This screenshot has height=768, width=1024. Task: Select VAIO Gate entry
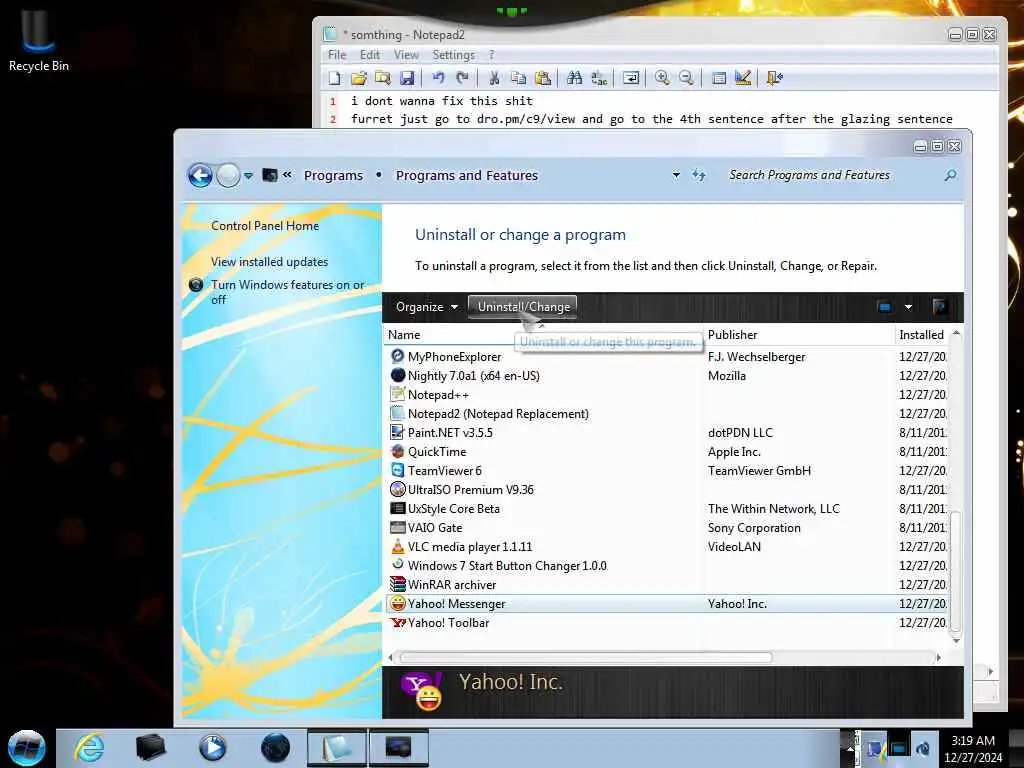667,528
